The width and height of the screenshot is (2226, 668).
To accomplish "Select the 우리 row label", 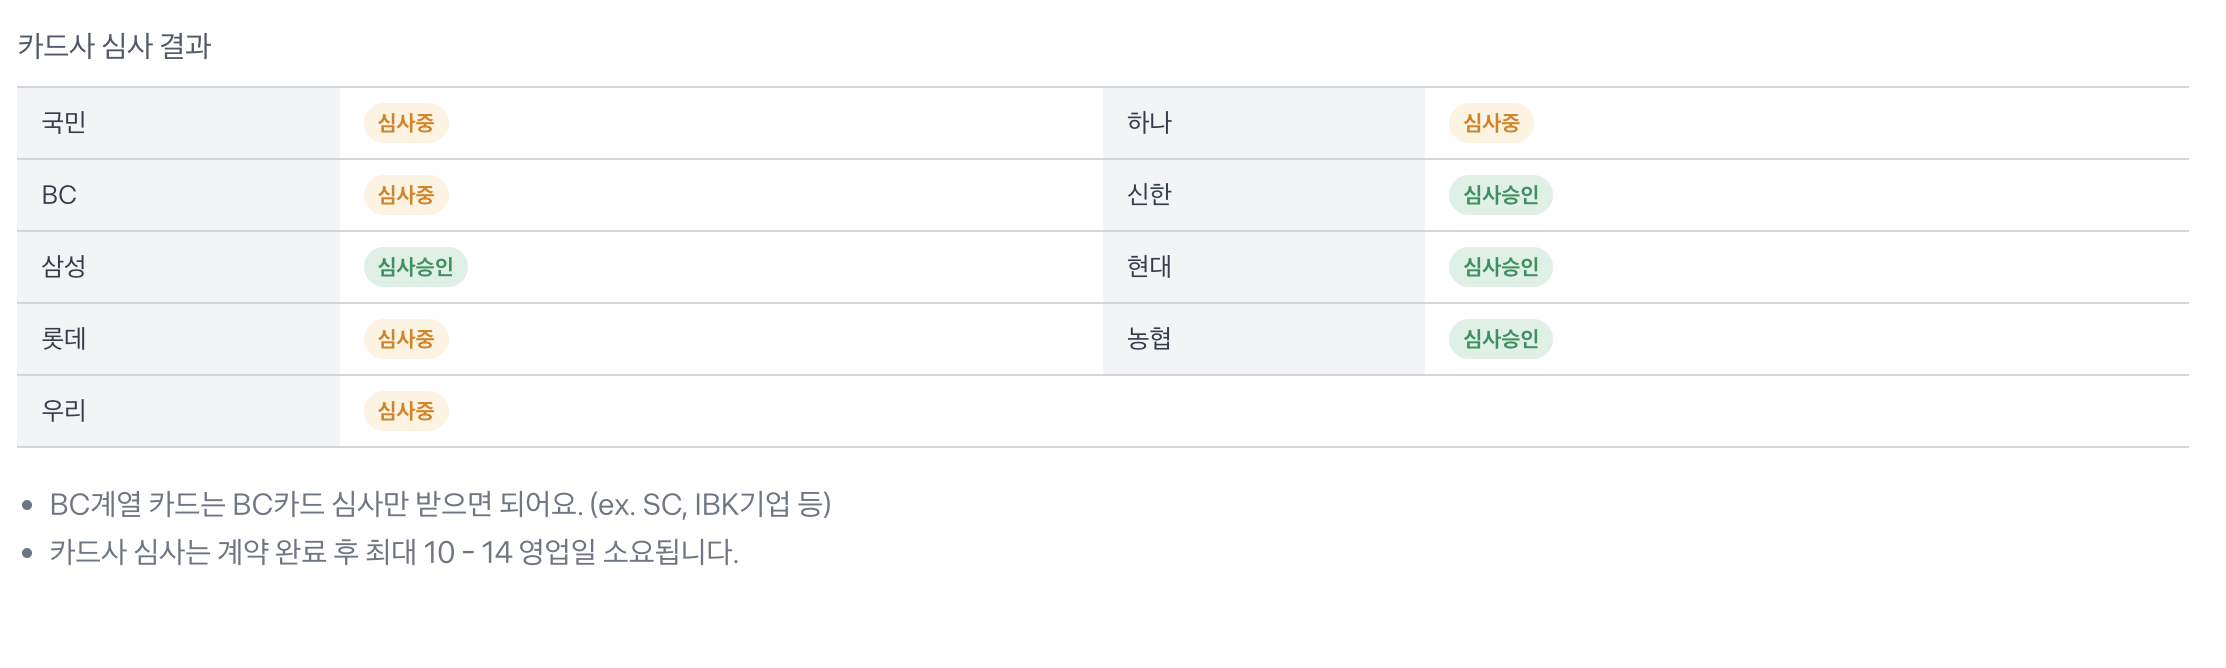I will point(64,411).
